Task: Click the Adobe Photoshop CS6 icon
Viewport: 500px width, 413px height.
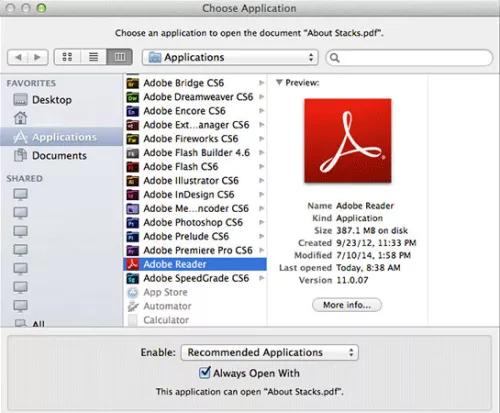Action: tap(133, 223)
